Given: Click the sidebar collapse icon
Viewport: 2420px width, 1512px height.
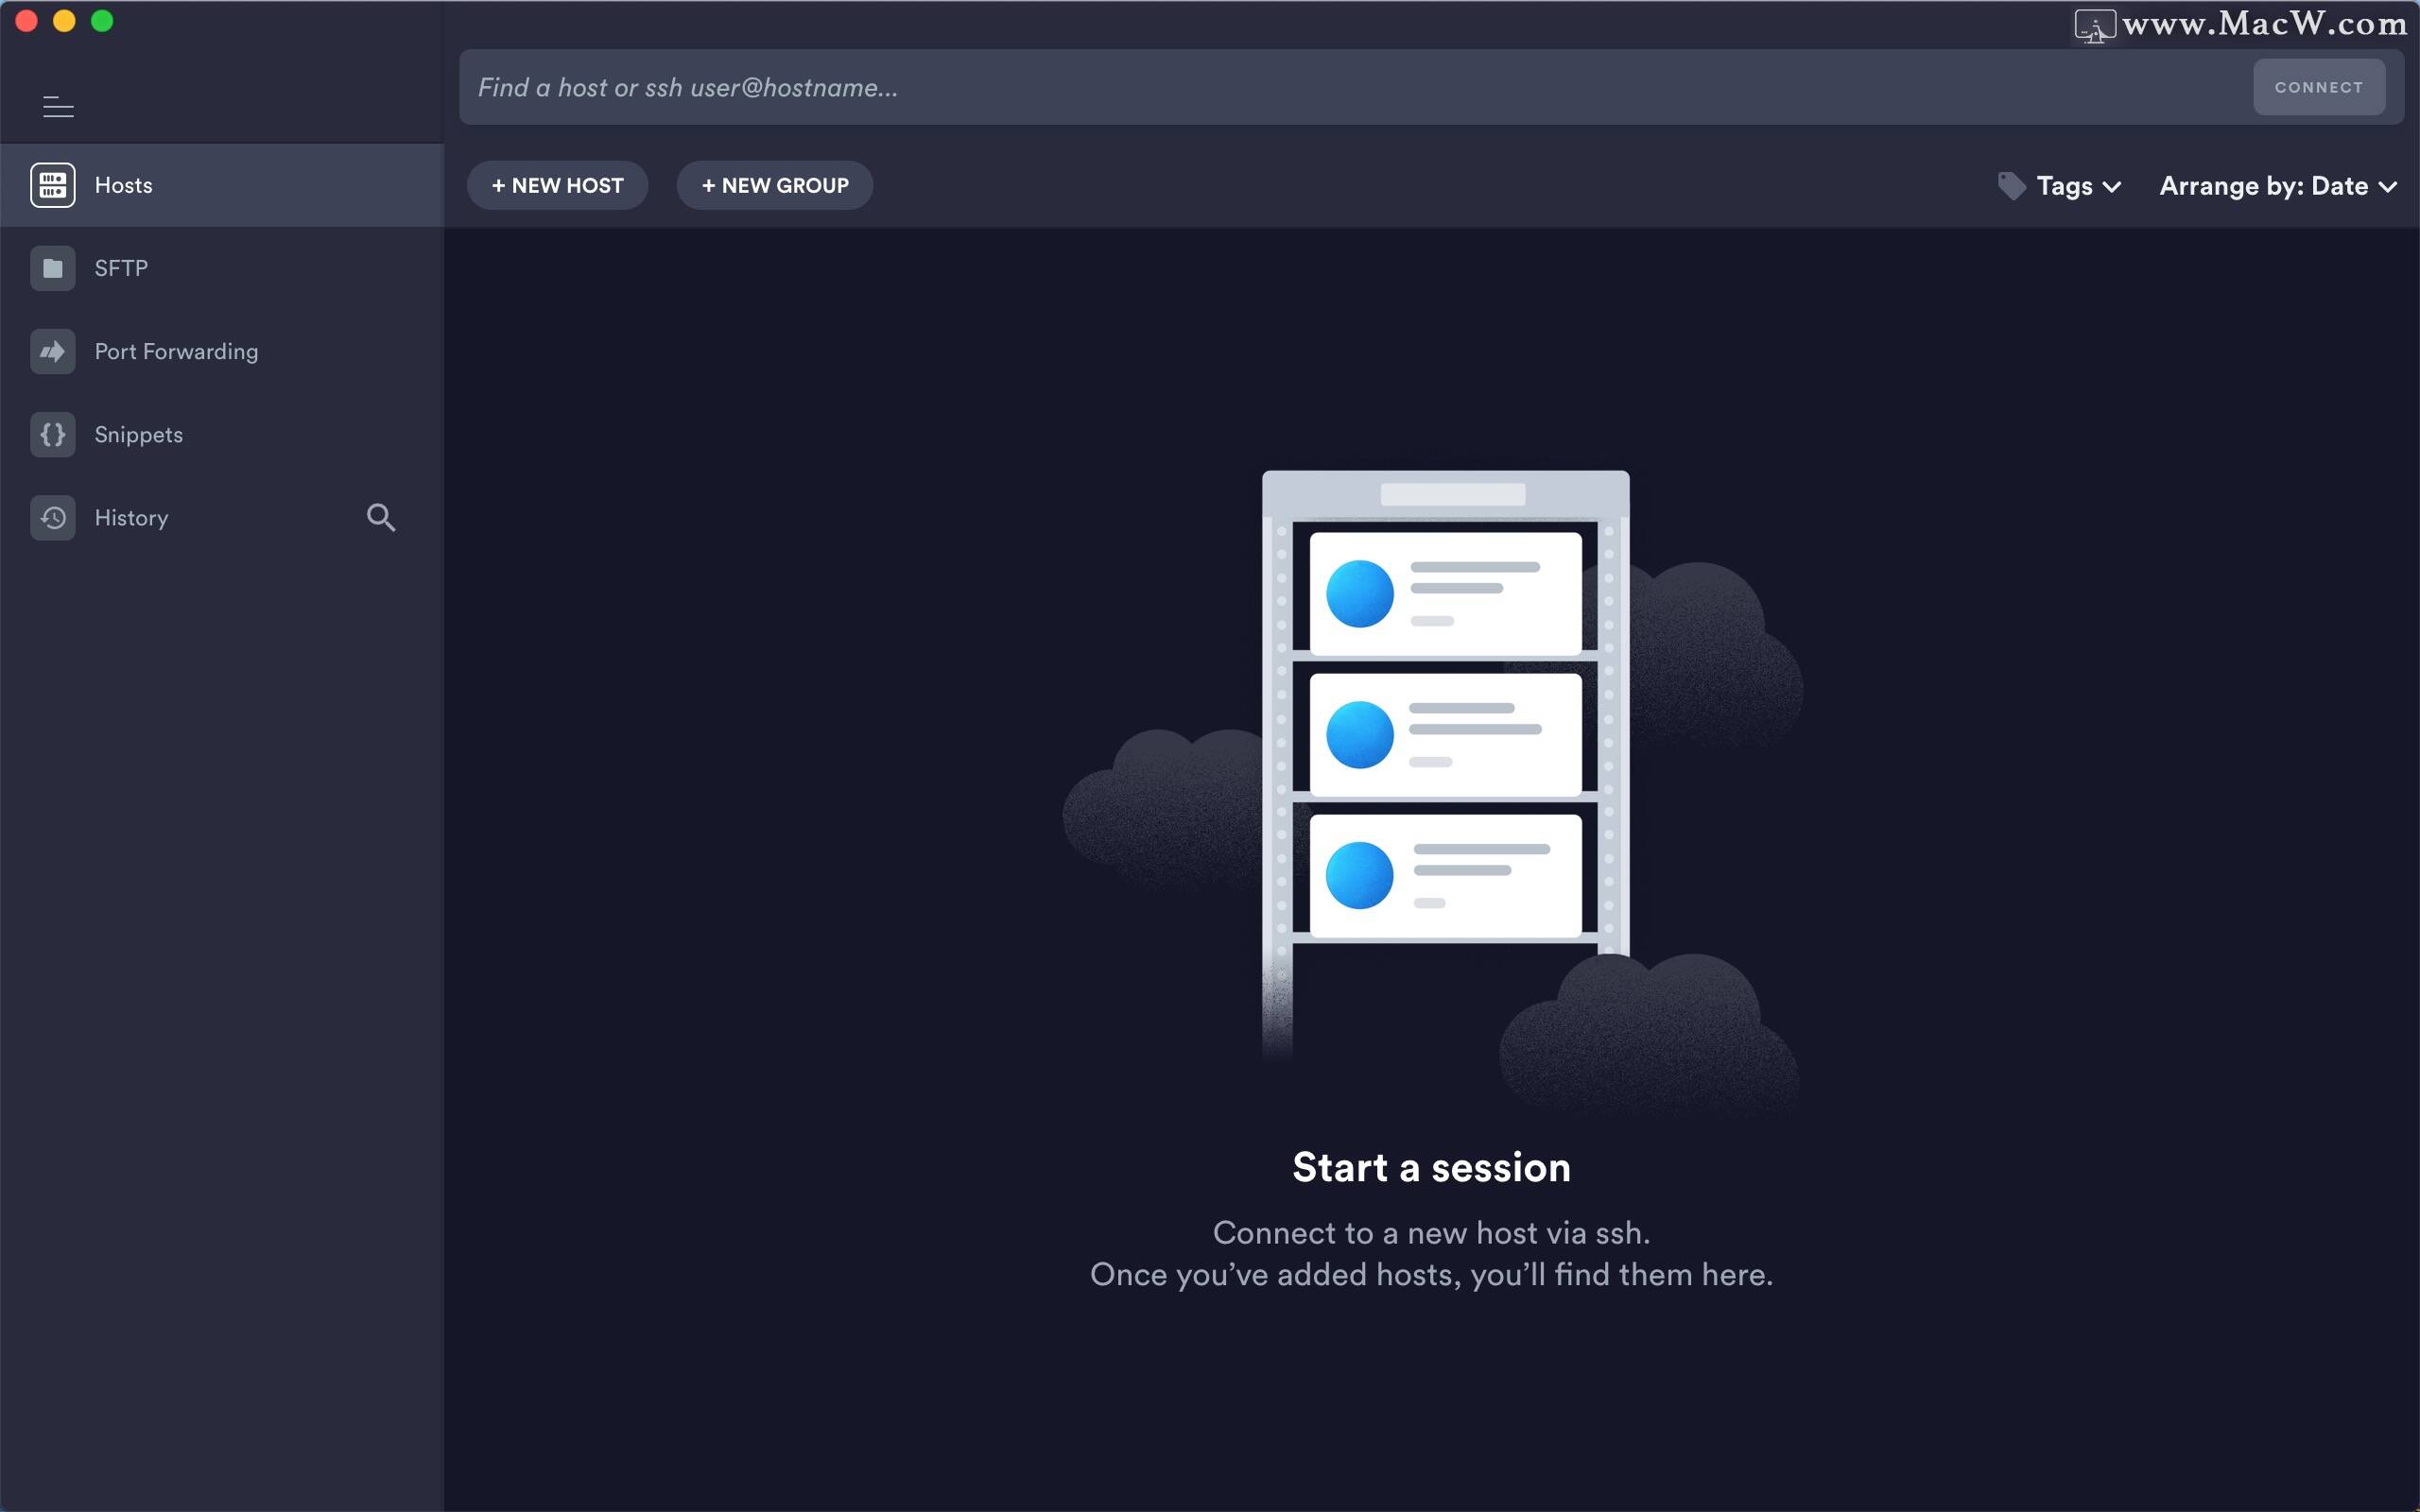Looking at the screenshot, I should click(x=56, y=108).
